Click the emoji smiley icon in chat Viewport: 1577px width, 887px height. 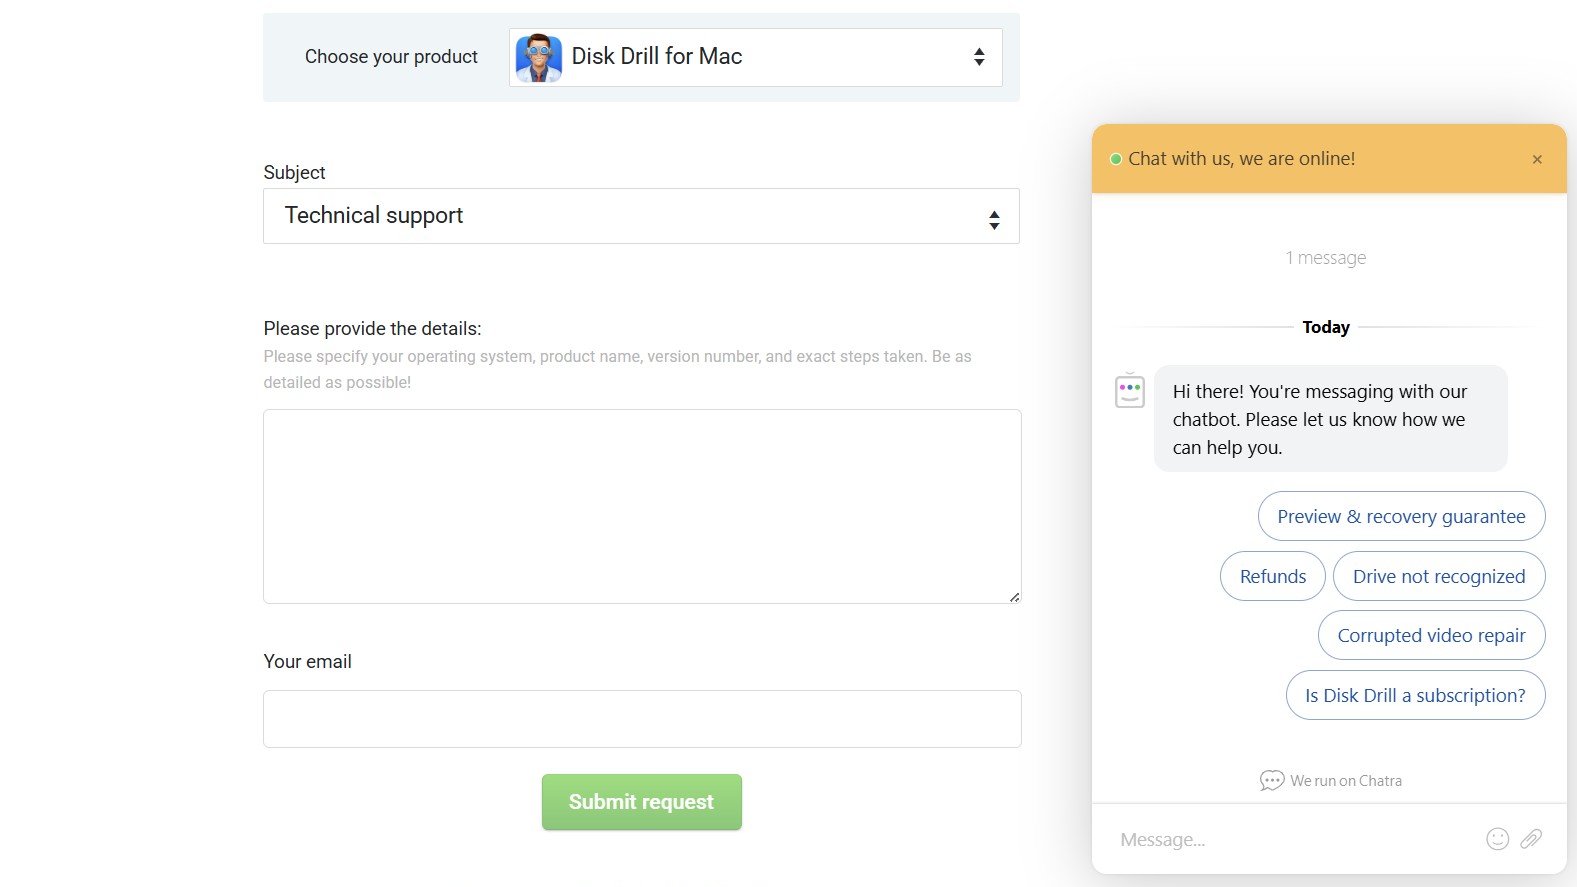1497,839
